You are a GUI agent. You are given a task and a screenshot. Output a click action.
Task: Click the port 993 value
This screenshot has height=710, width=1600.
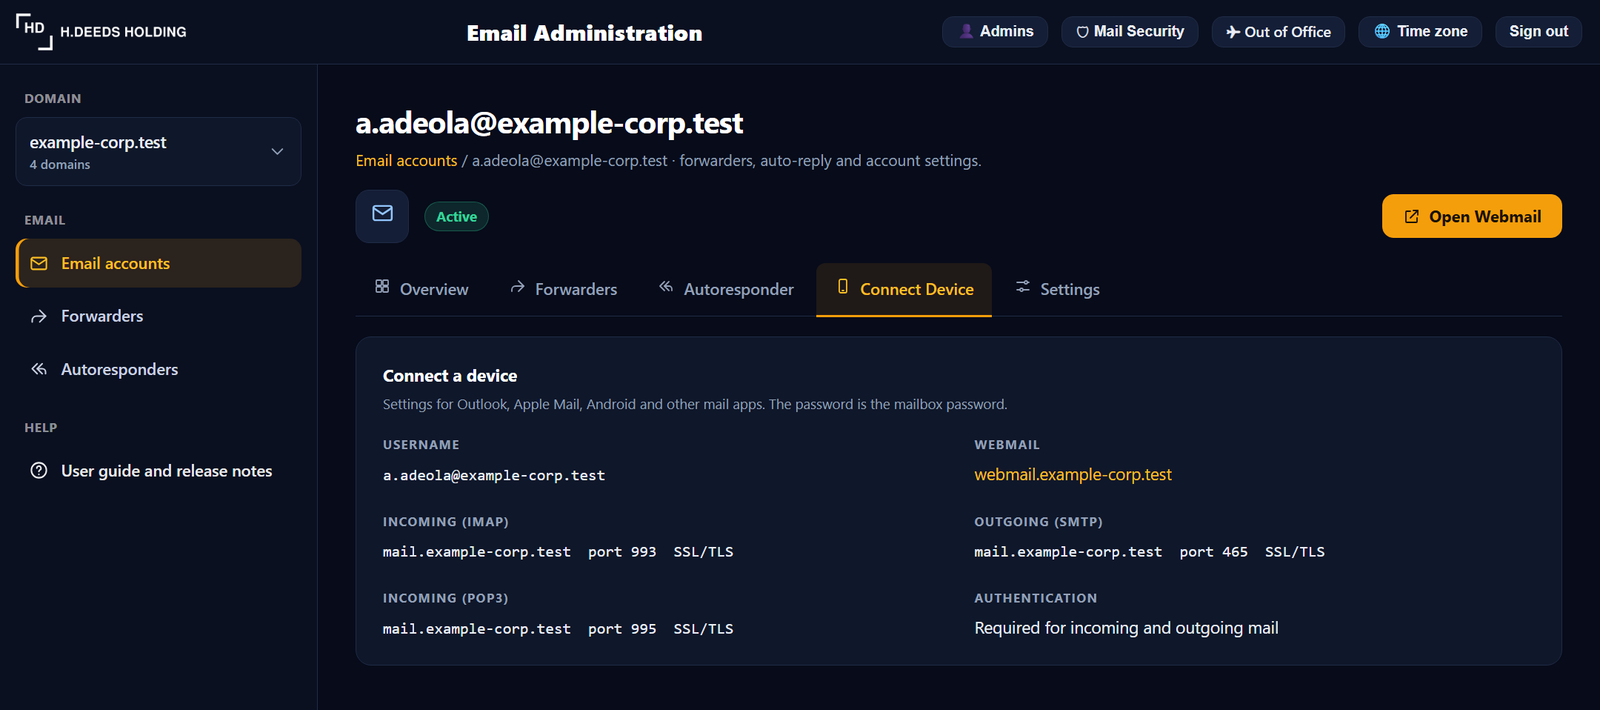click(622, 552)
